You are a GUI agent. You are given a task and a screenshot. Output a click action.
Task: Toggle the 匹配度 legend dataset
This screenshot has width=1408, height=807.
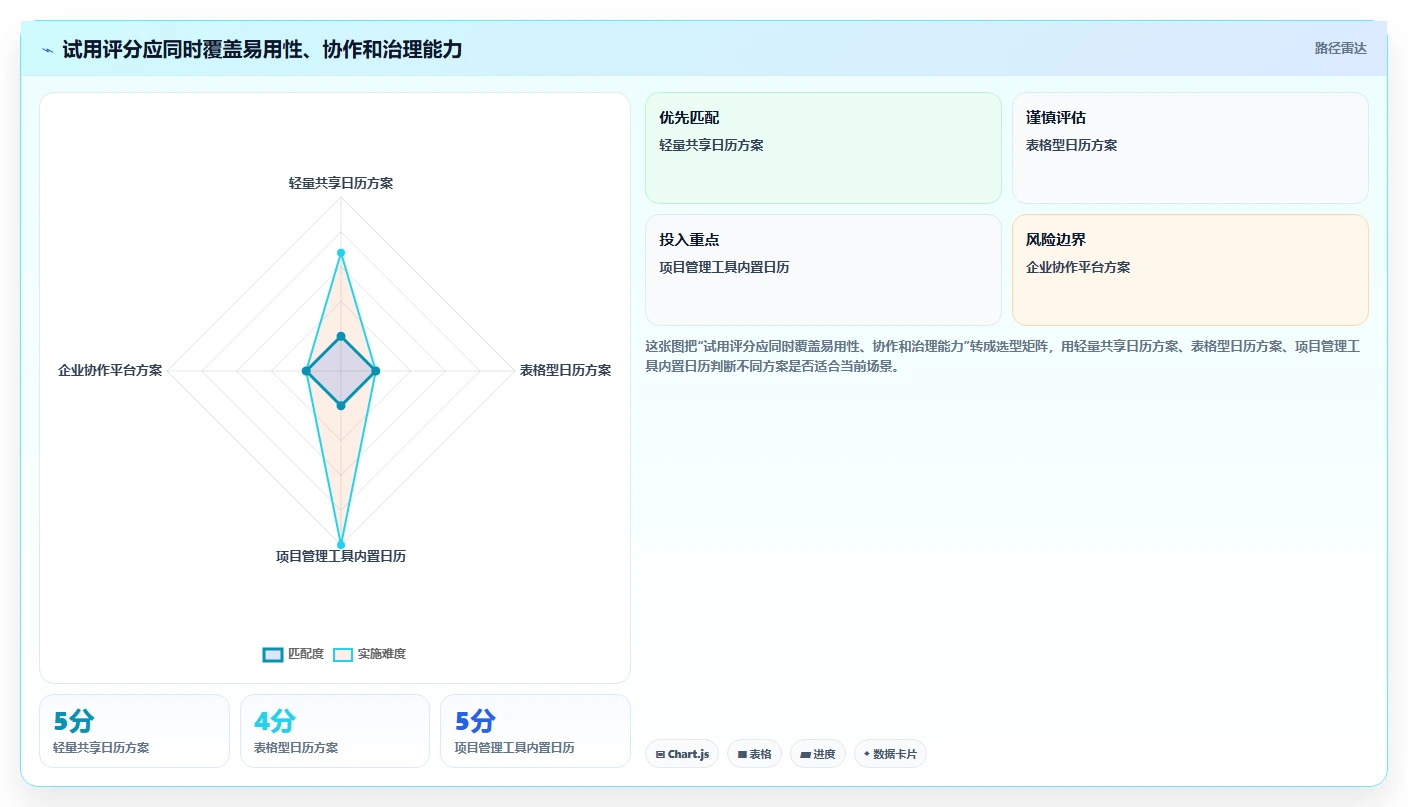[x=293, y=654]
